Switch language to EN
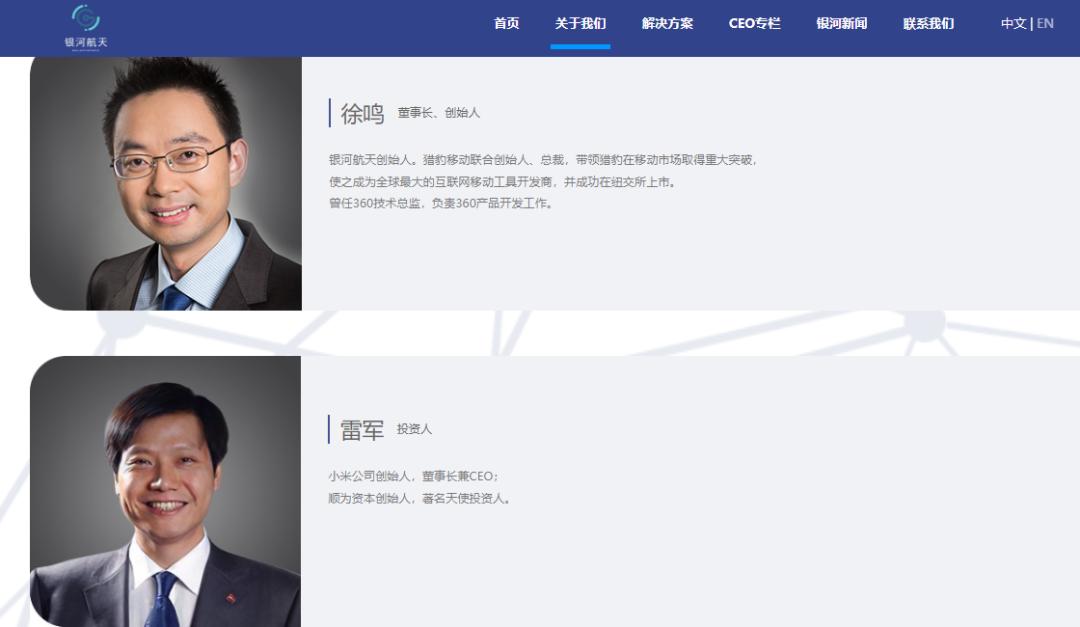Image resolution: width=1080 pixels, height=627 pixels. point(1045,23)
